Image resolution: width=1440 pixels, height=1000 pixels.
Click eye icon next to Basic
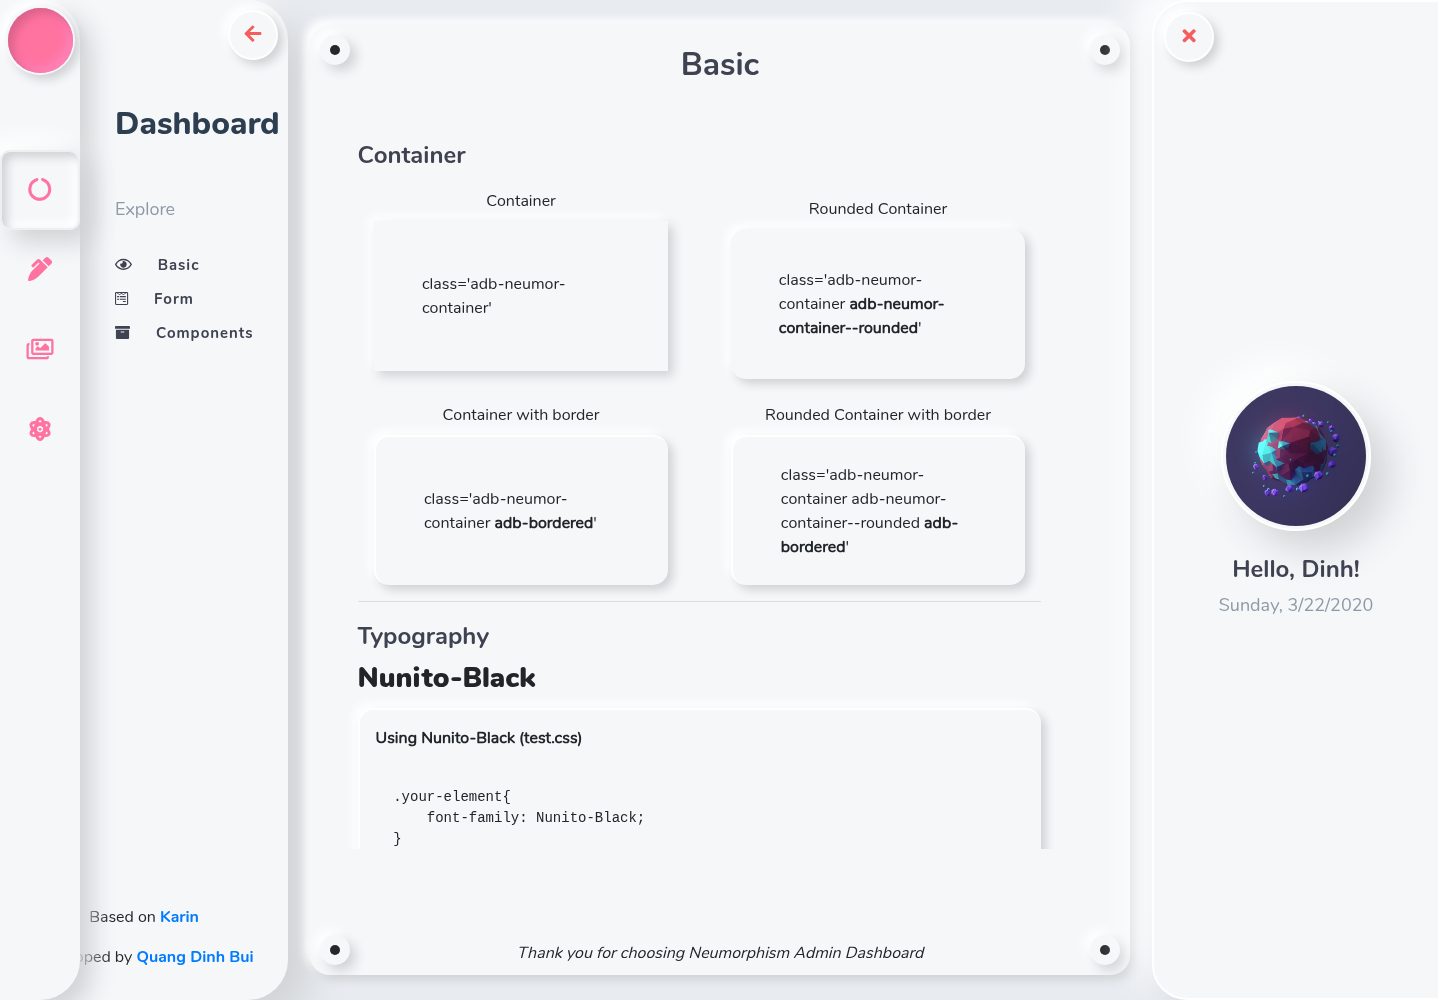point(124,265)
